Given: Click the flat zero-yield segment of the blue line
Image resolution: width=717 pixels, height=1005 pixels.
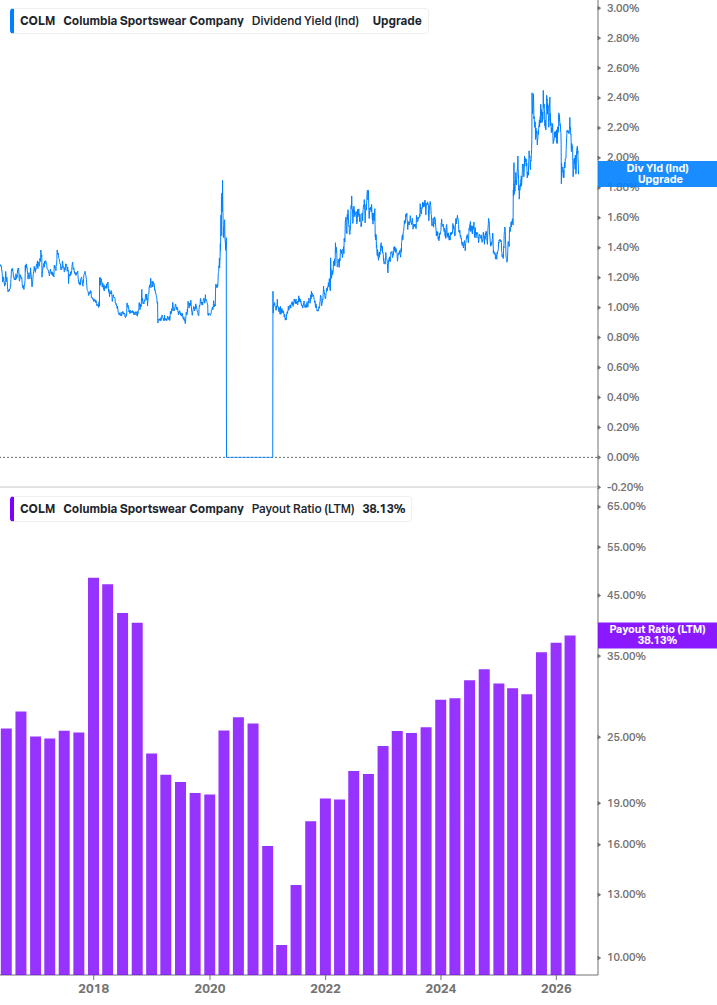Looking at the screenshot, I should click(x=250, y=457).
